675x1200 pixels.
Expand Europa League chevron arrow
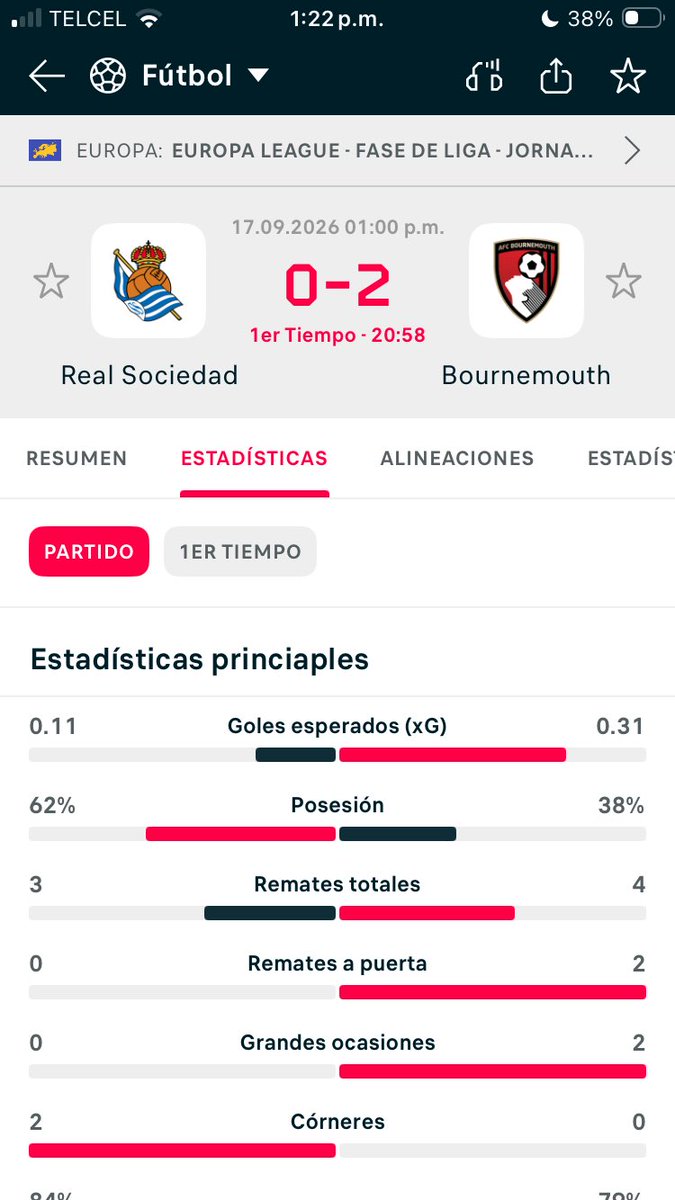[x=632, y=151]
